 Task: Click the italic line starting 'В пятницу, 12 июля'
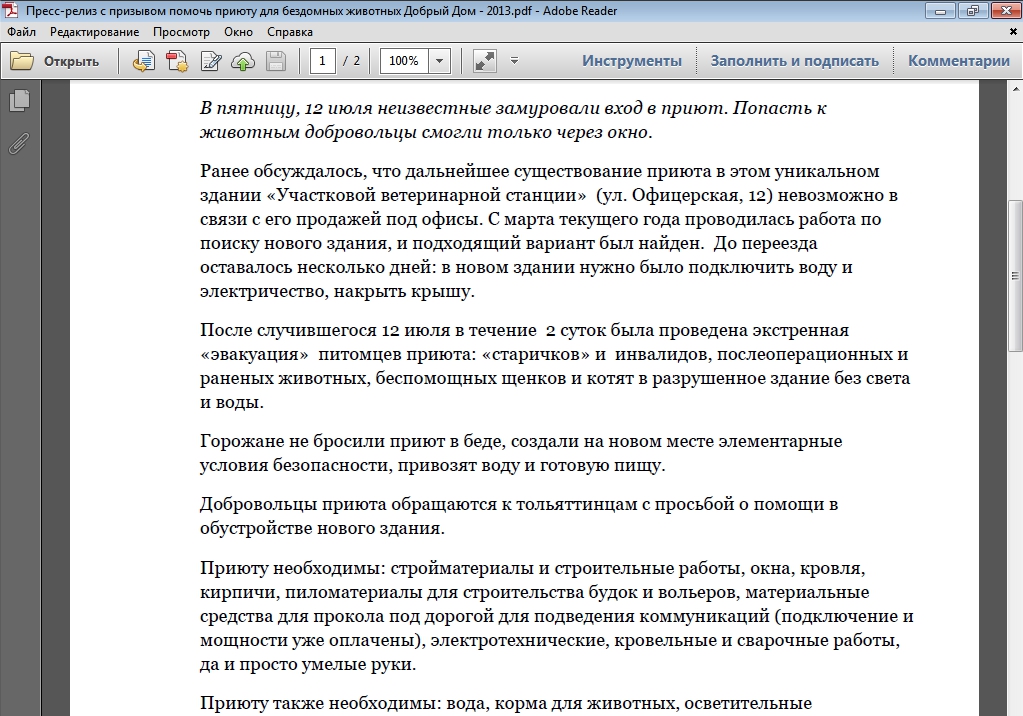coord(513,108)
